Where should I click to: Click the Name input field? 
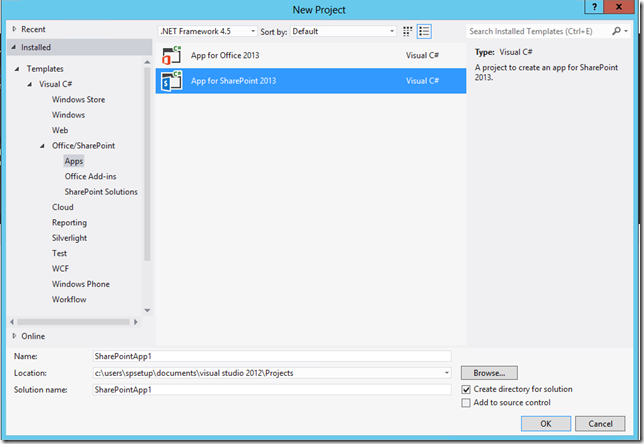272,356
